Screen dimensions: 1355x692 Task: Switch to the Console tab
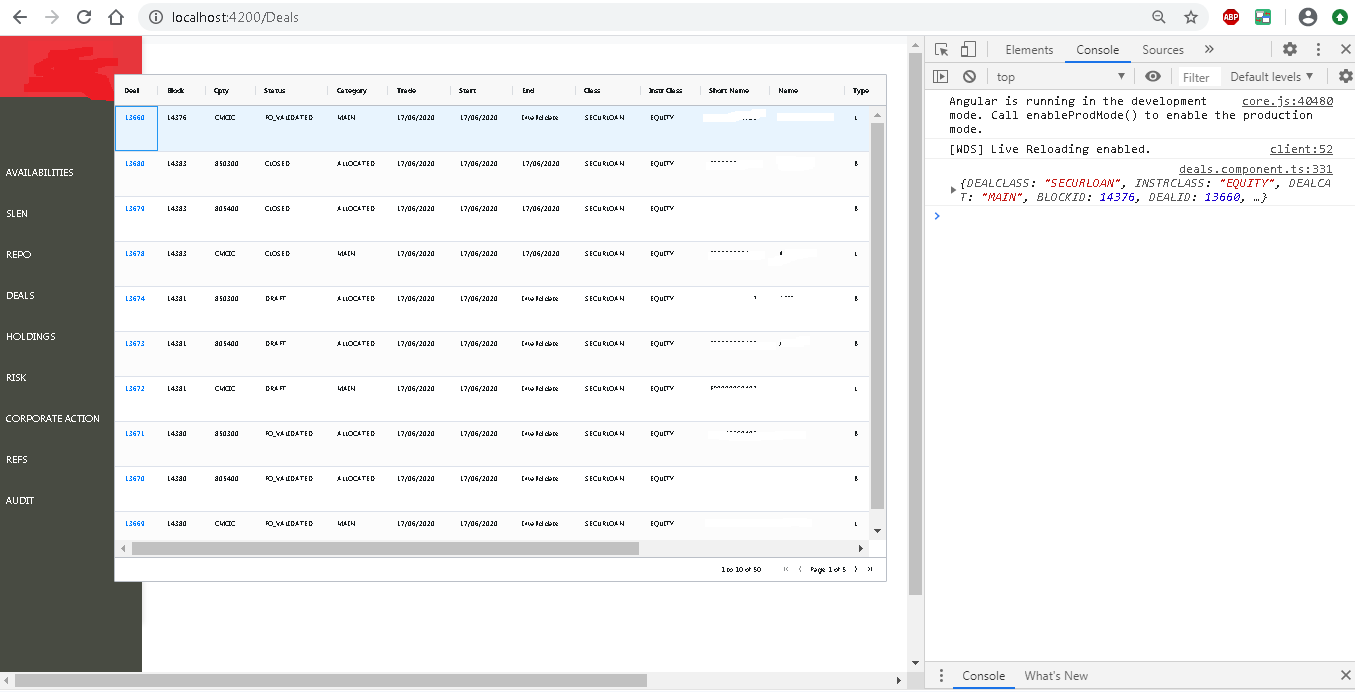1097,49
